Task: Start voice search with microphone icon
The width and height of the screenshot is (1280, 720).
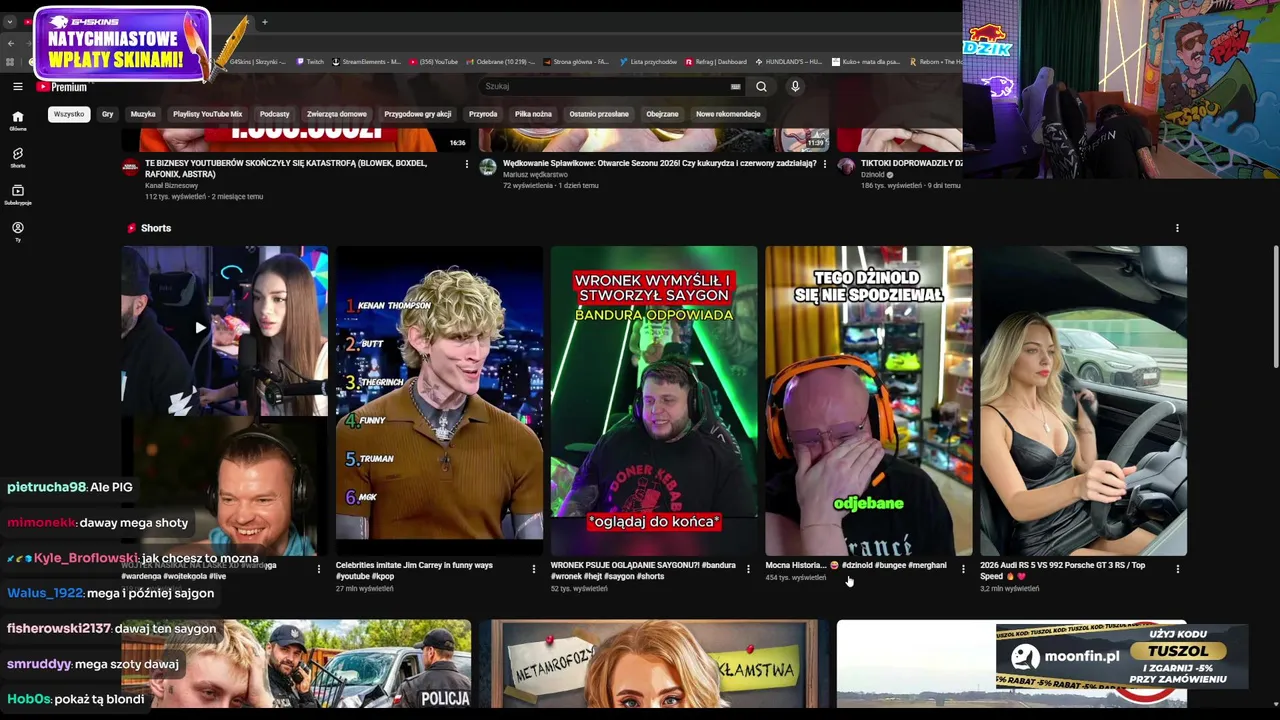Action: [795, 87]
